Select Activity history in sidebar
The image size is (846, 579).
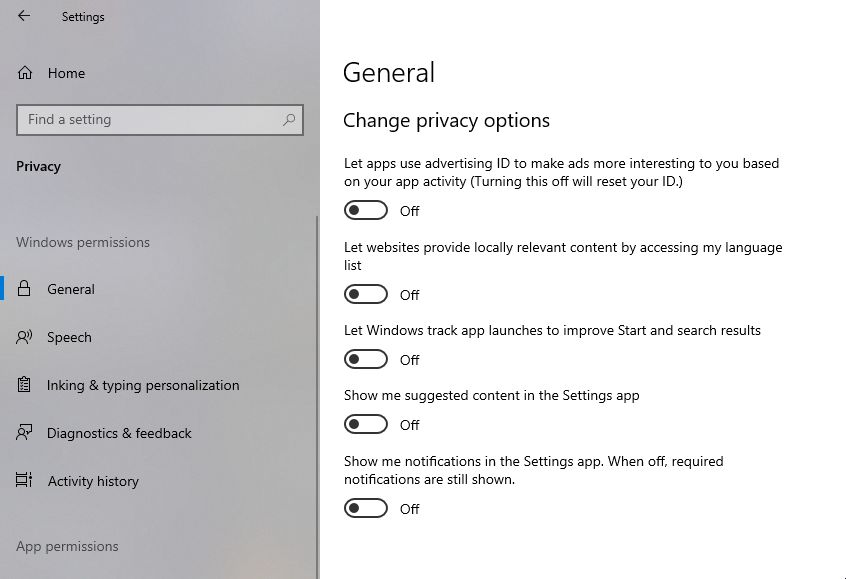[160, 480]
